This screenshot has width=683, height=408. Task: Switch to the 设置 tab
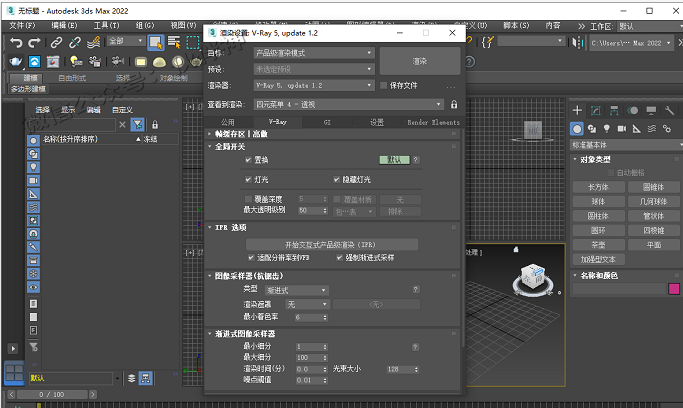pos(377,122)
